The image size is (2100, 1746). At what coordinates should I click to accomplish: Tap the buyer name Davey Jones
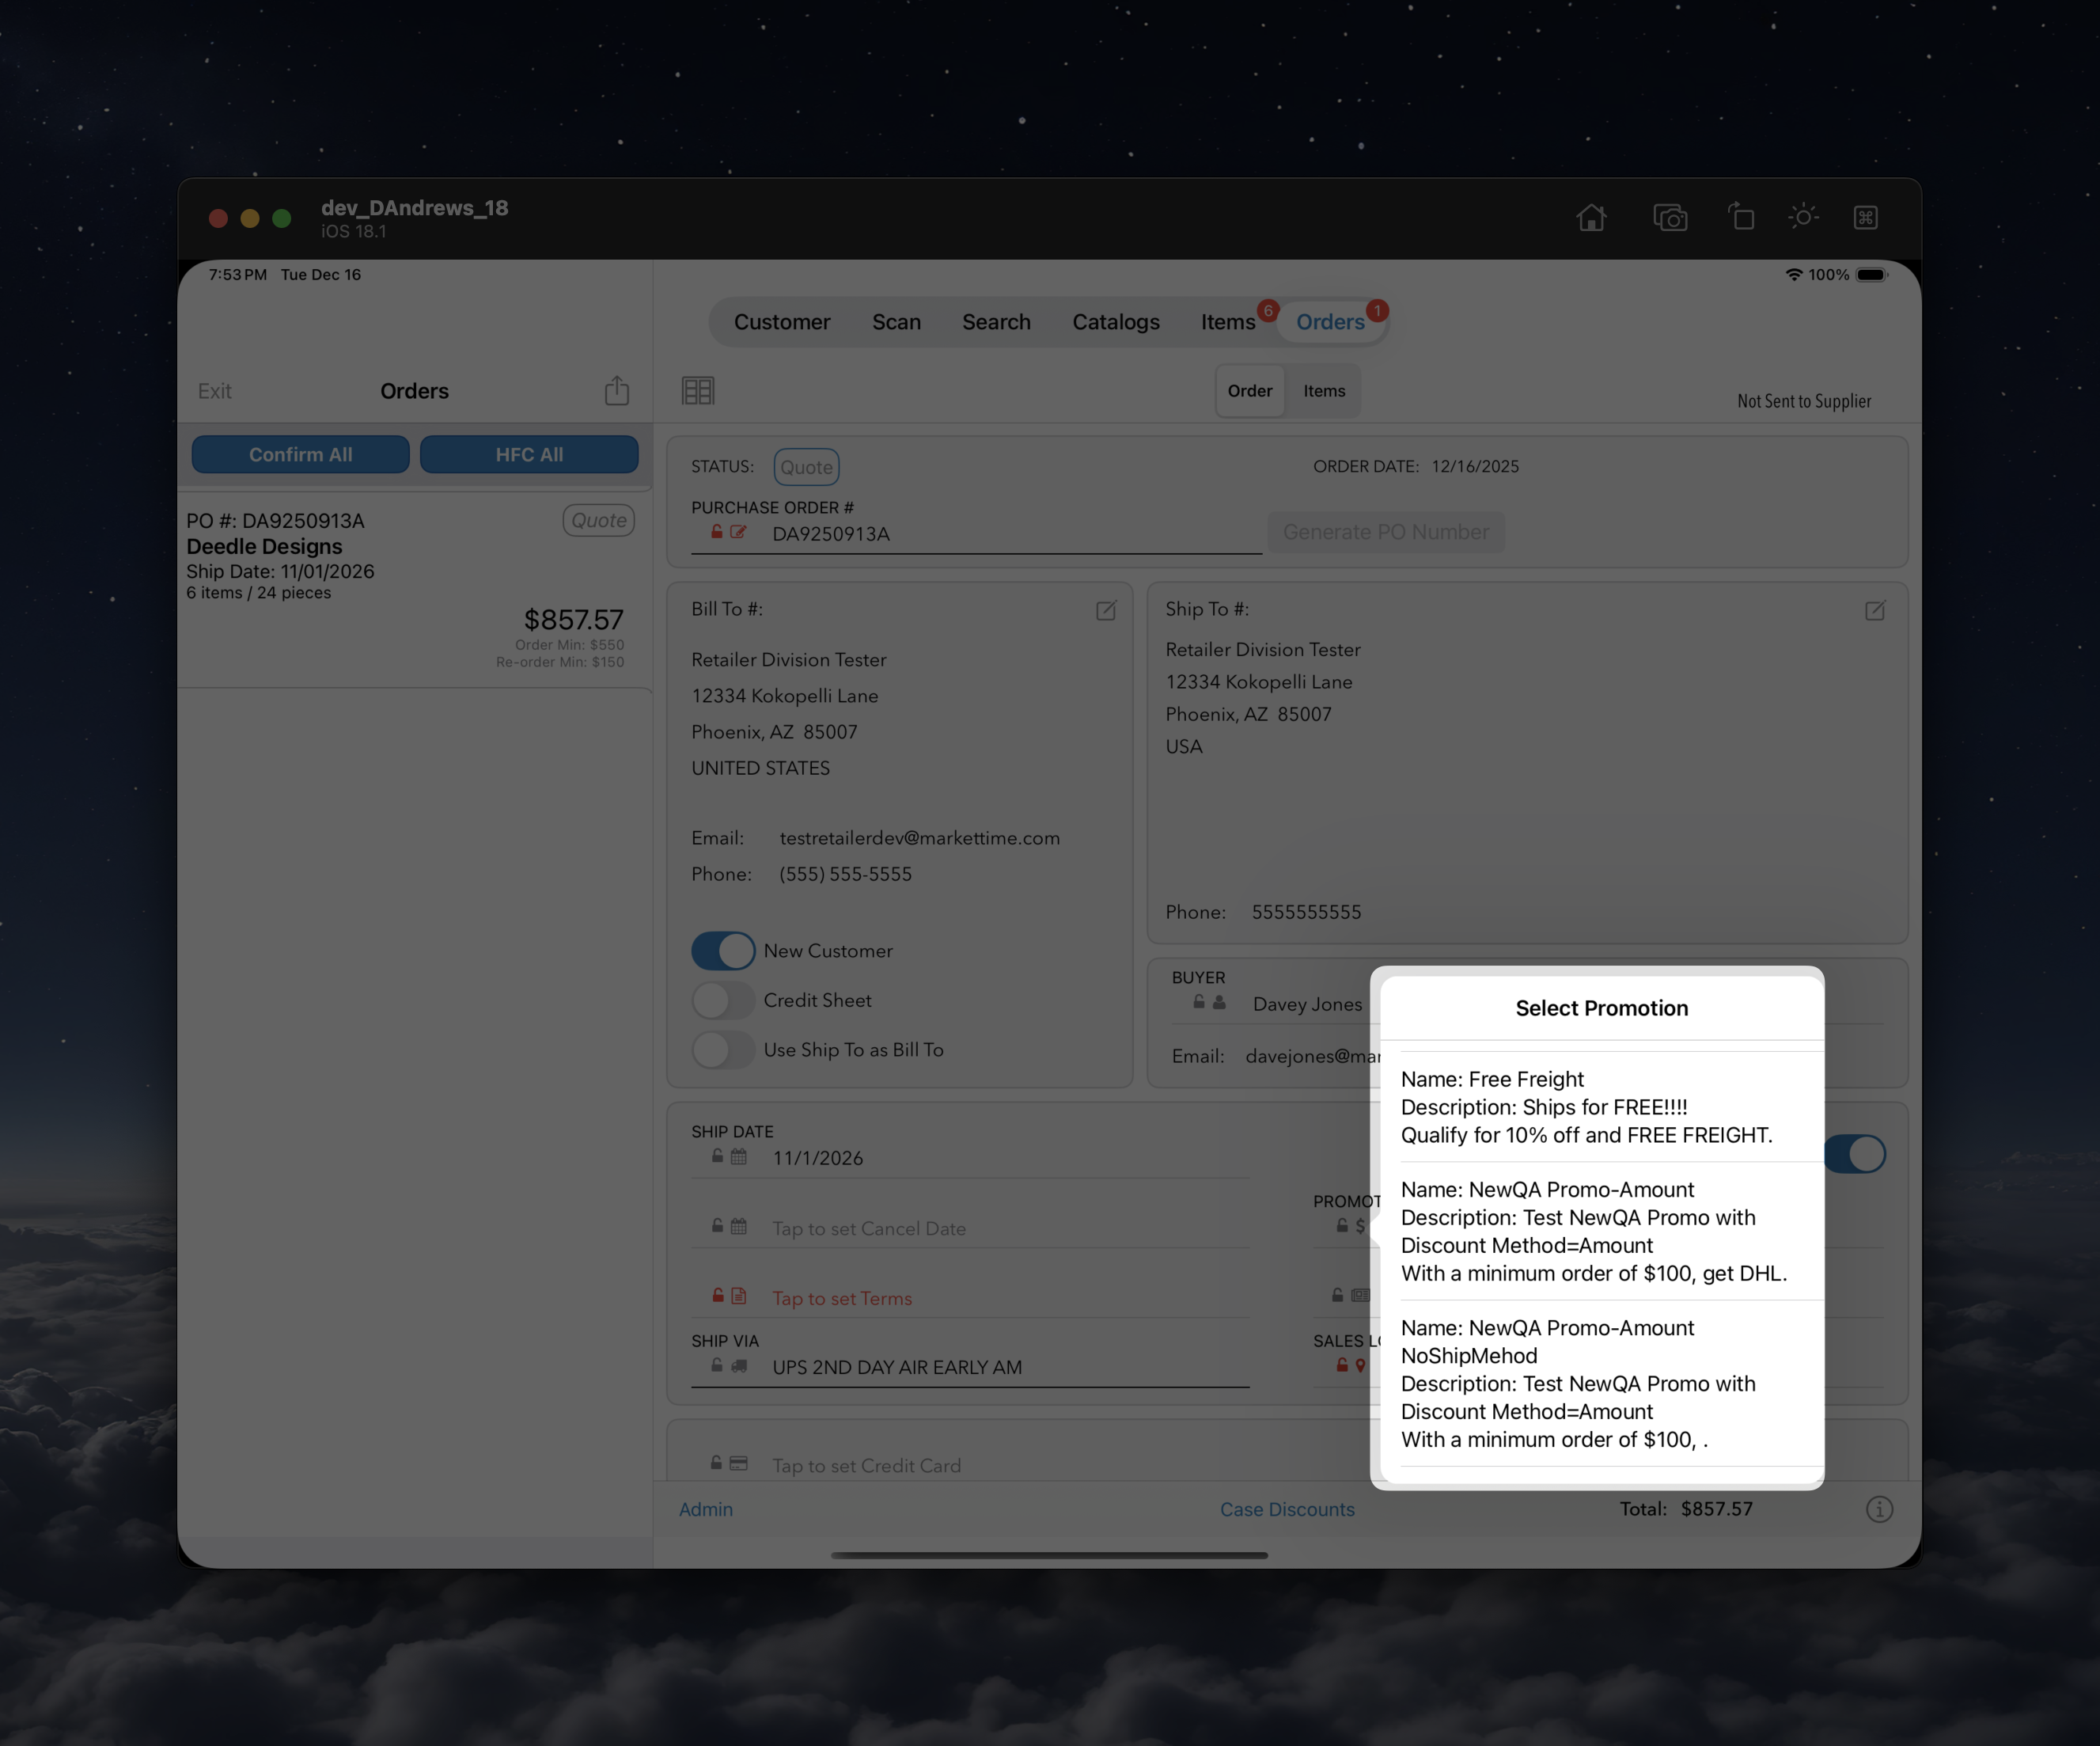pyautogui.click(x=1307, y=1004)
